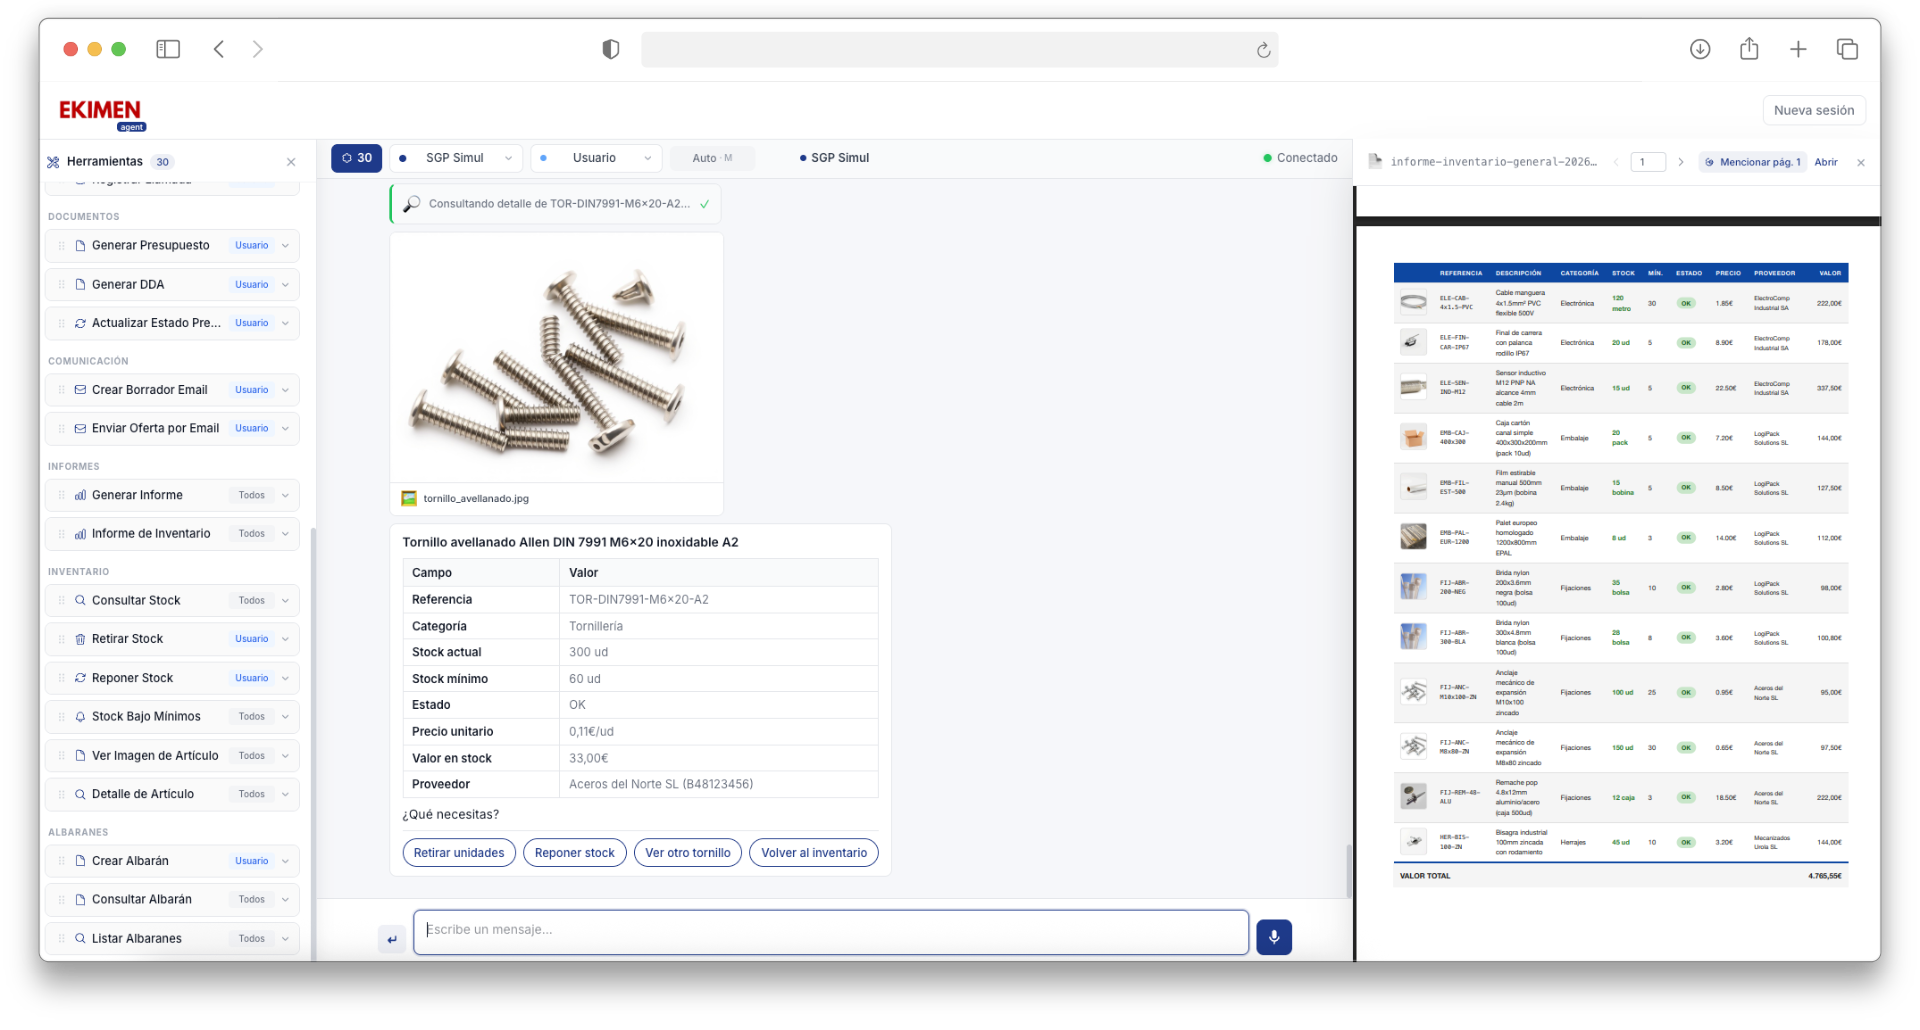Viewport: 1920px width, 1030px height.
Task: Click the Safari share icon
Action: click(1748, 49)
